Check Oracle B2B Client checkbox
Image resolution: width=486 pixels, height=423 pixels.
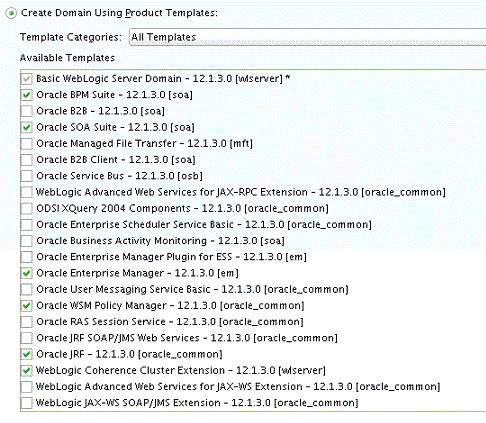tap(27, 160)
